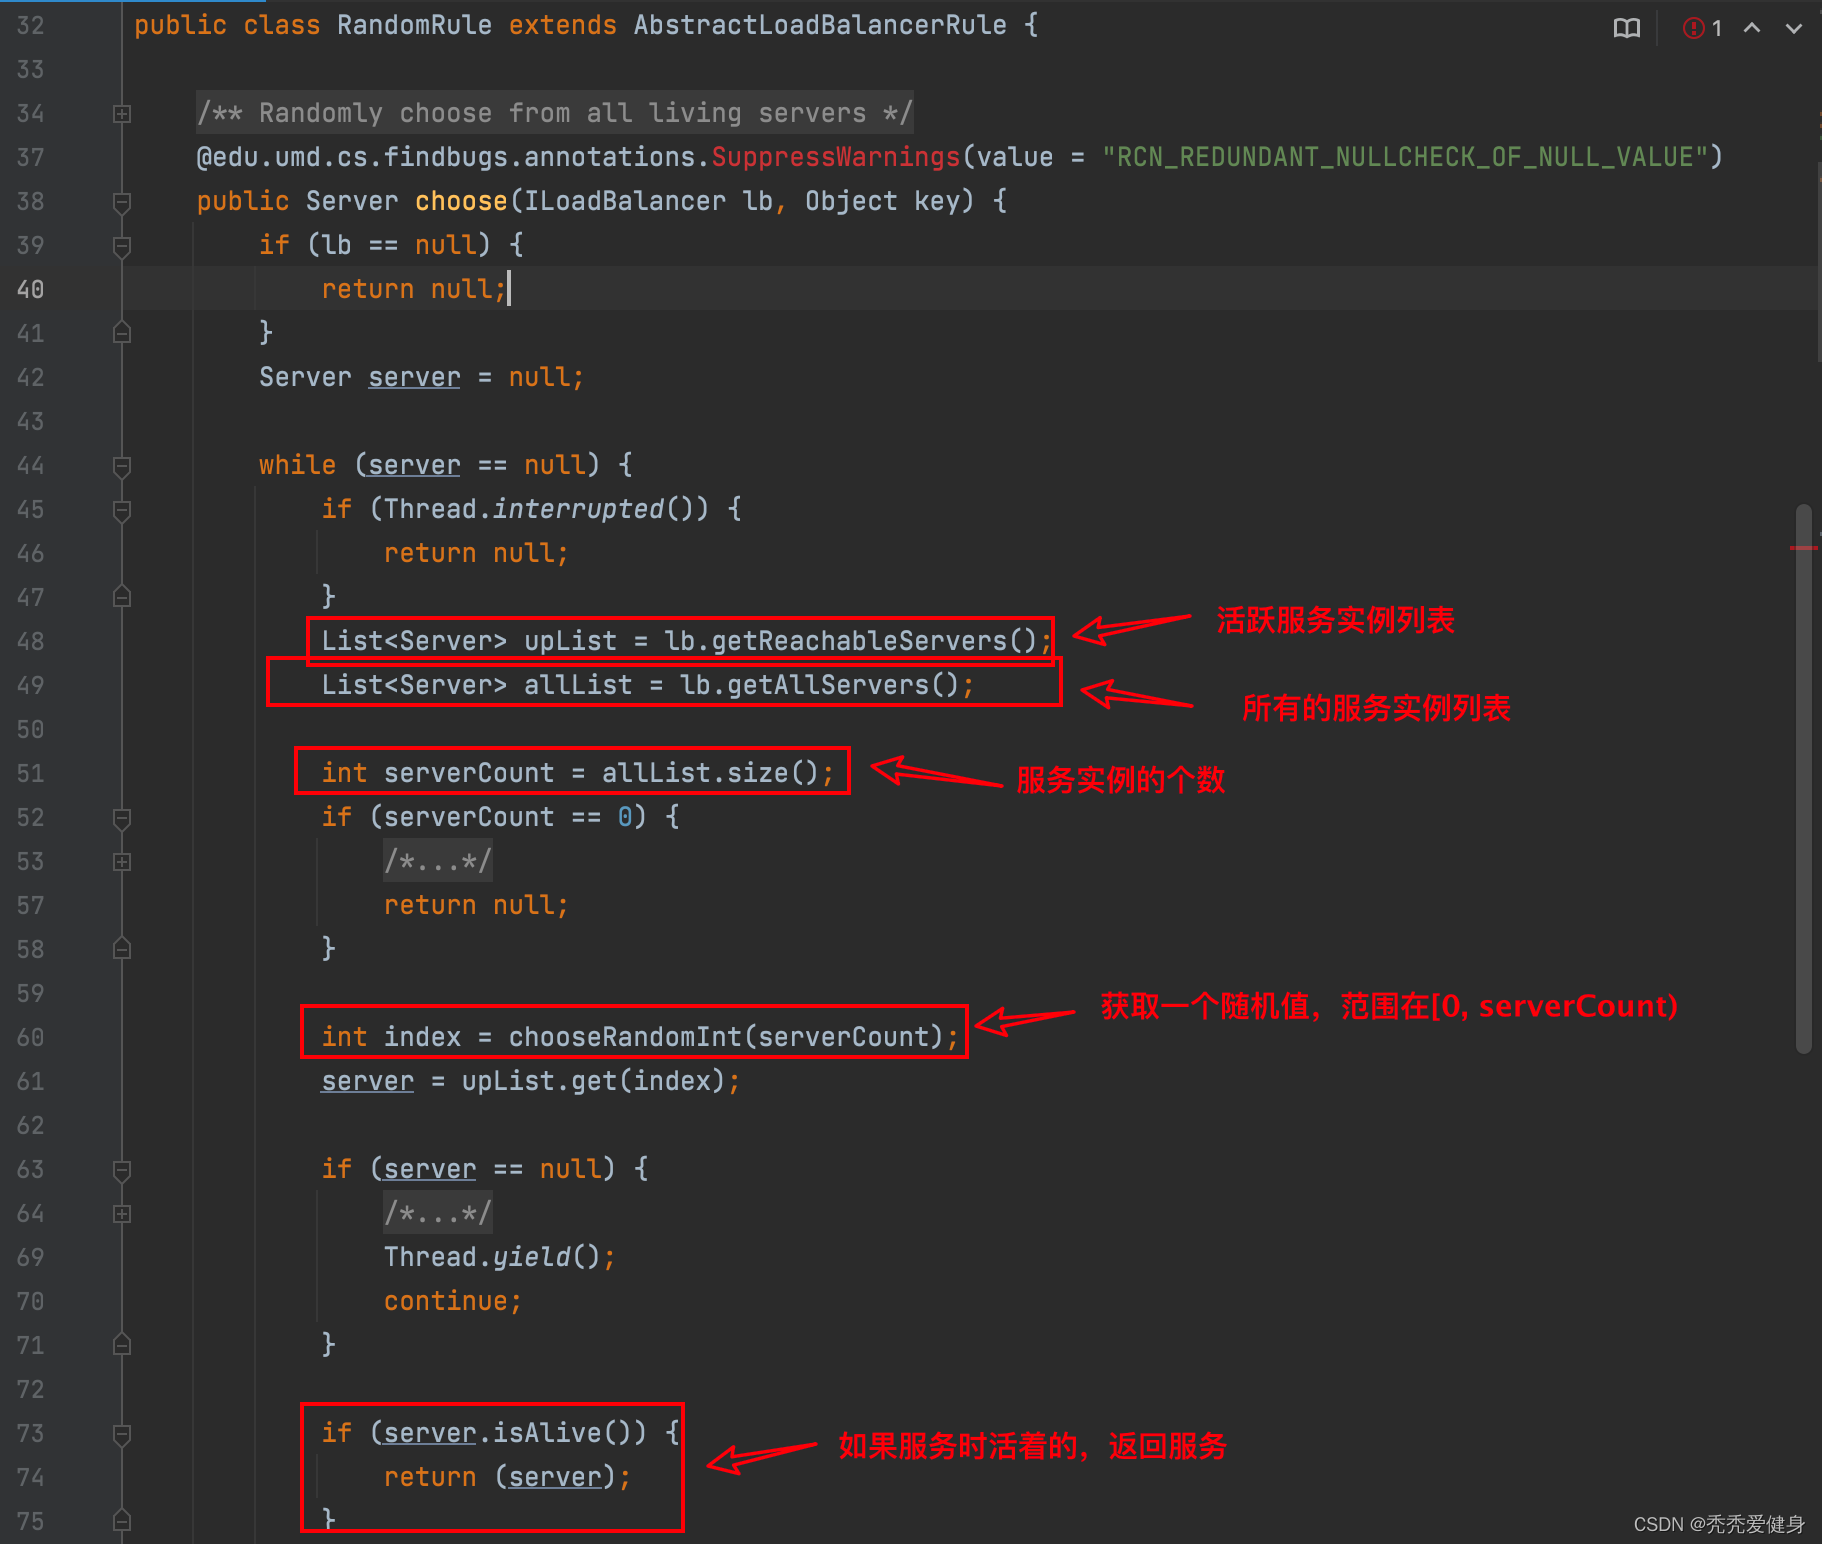Image resolution: width=1822 pixels, height=1544 pixels.
Task: Click the red SuppressWarnings annotation
Action: [x=836, y=157]
